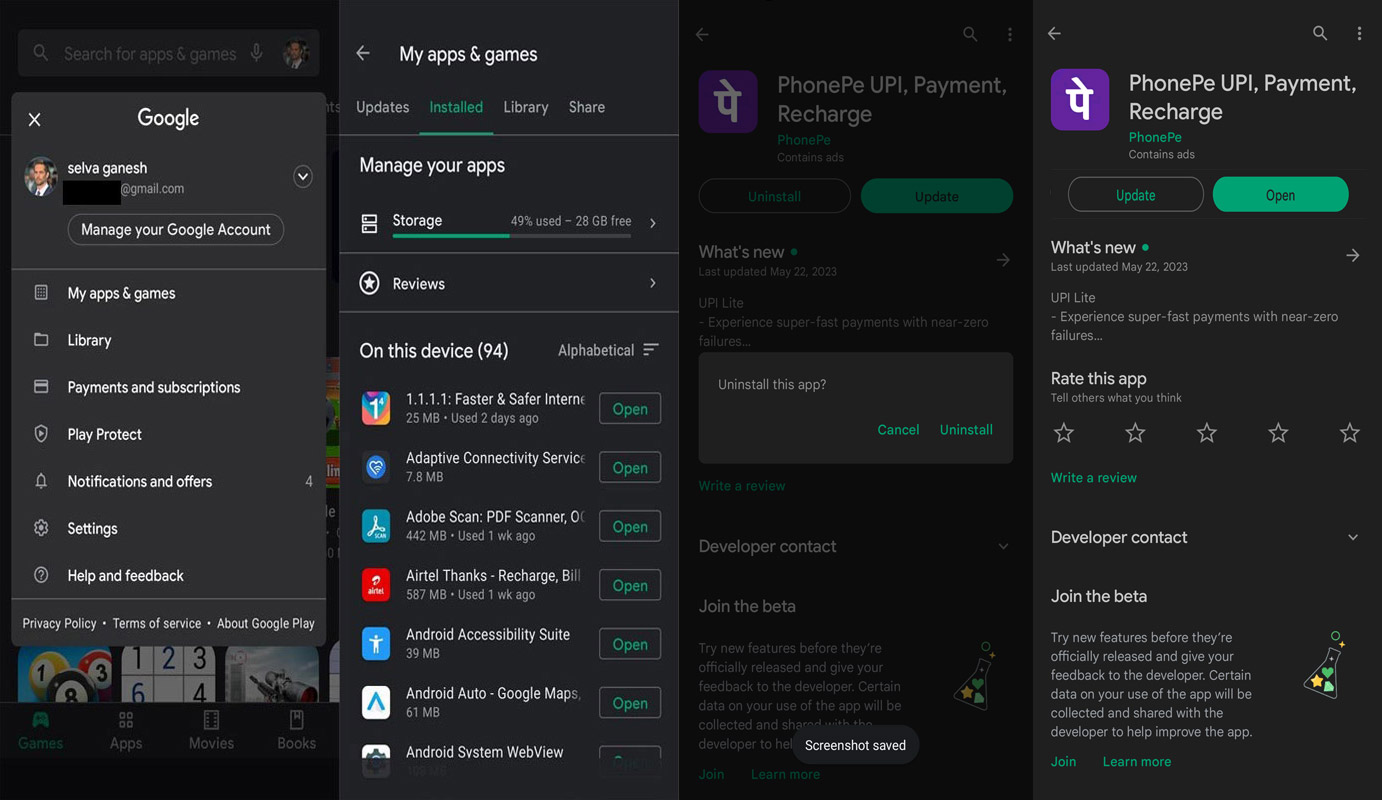Tap the Adobe Scan app icon
The height and width of the screenshot is (800, 1382).
click(376, 526)
